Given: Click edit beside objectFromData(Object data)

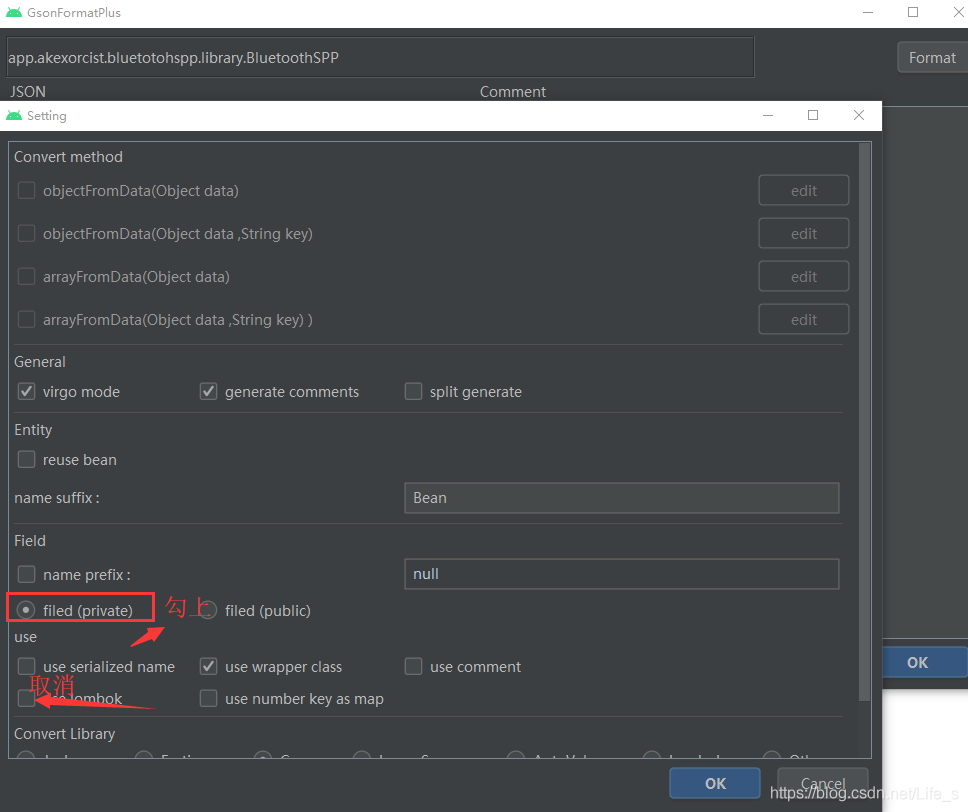Looking at the screenshot, I should [803, 190].
